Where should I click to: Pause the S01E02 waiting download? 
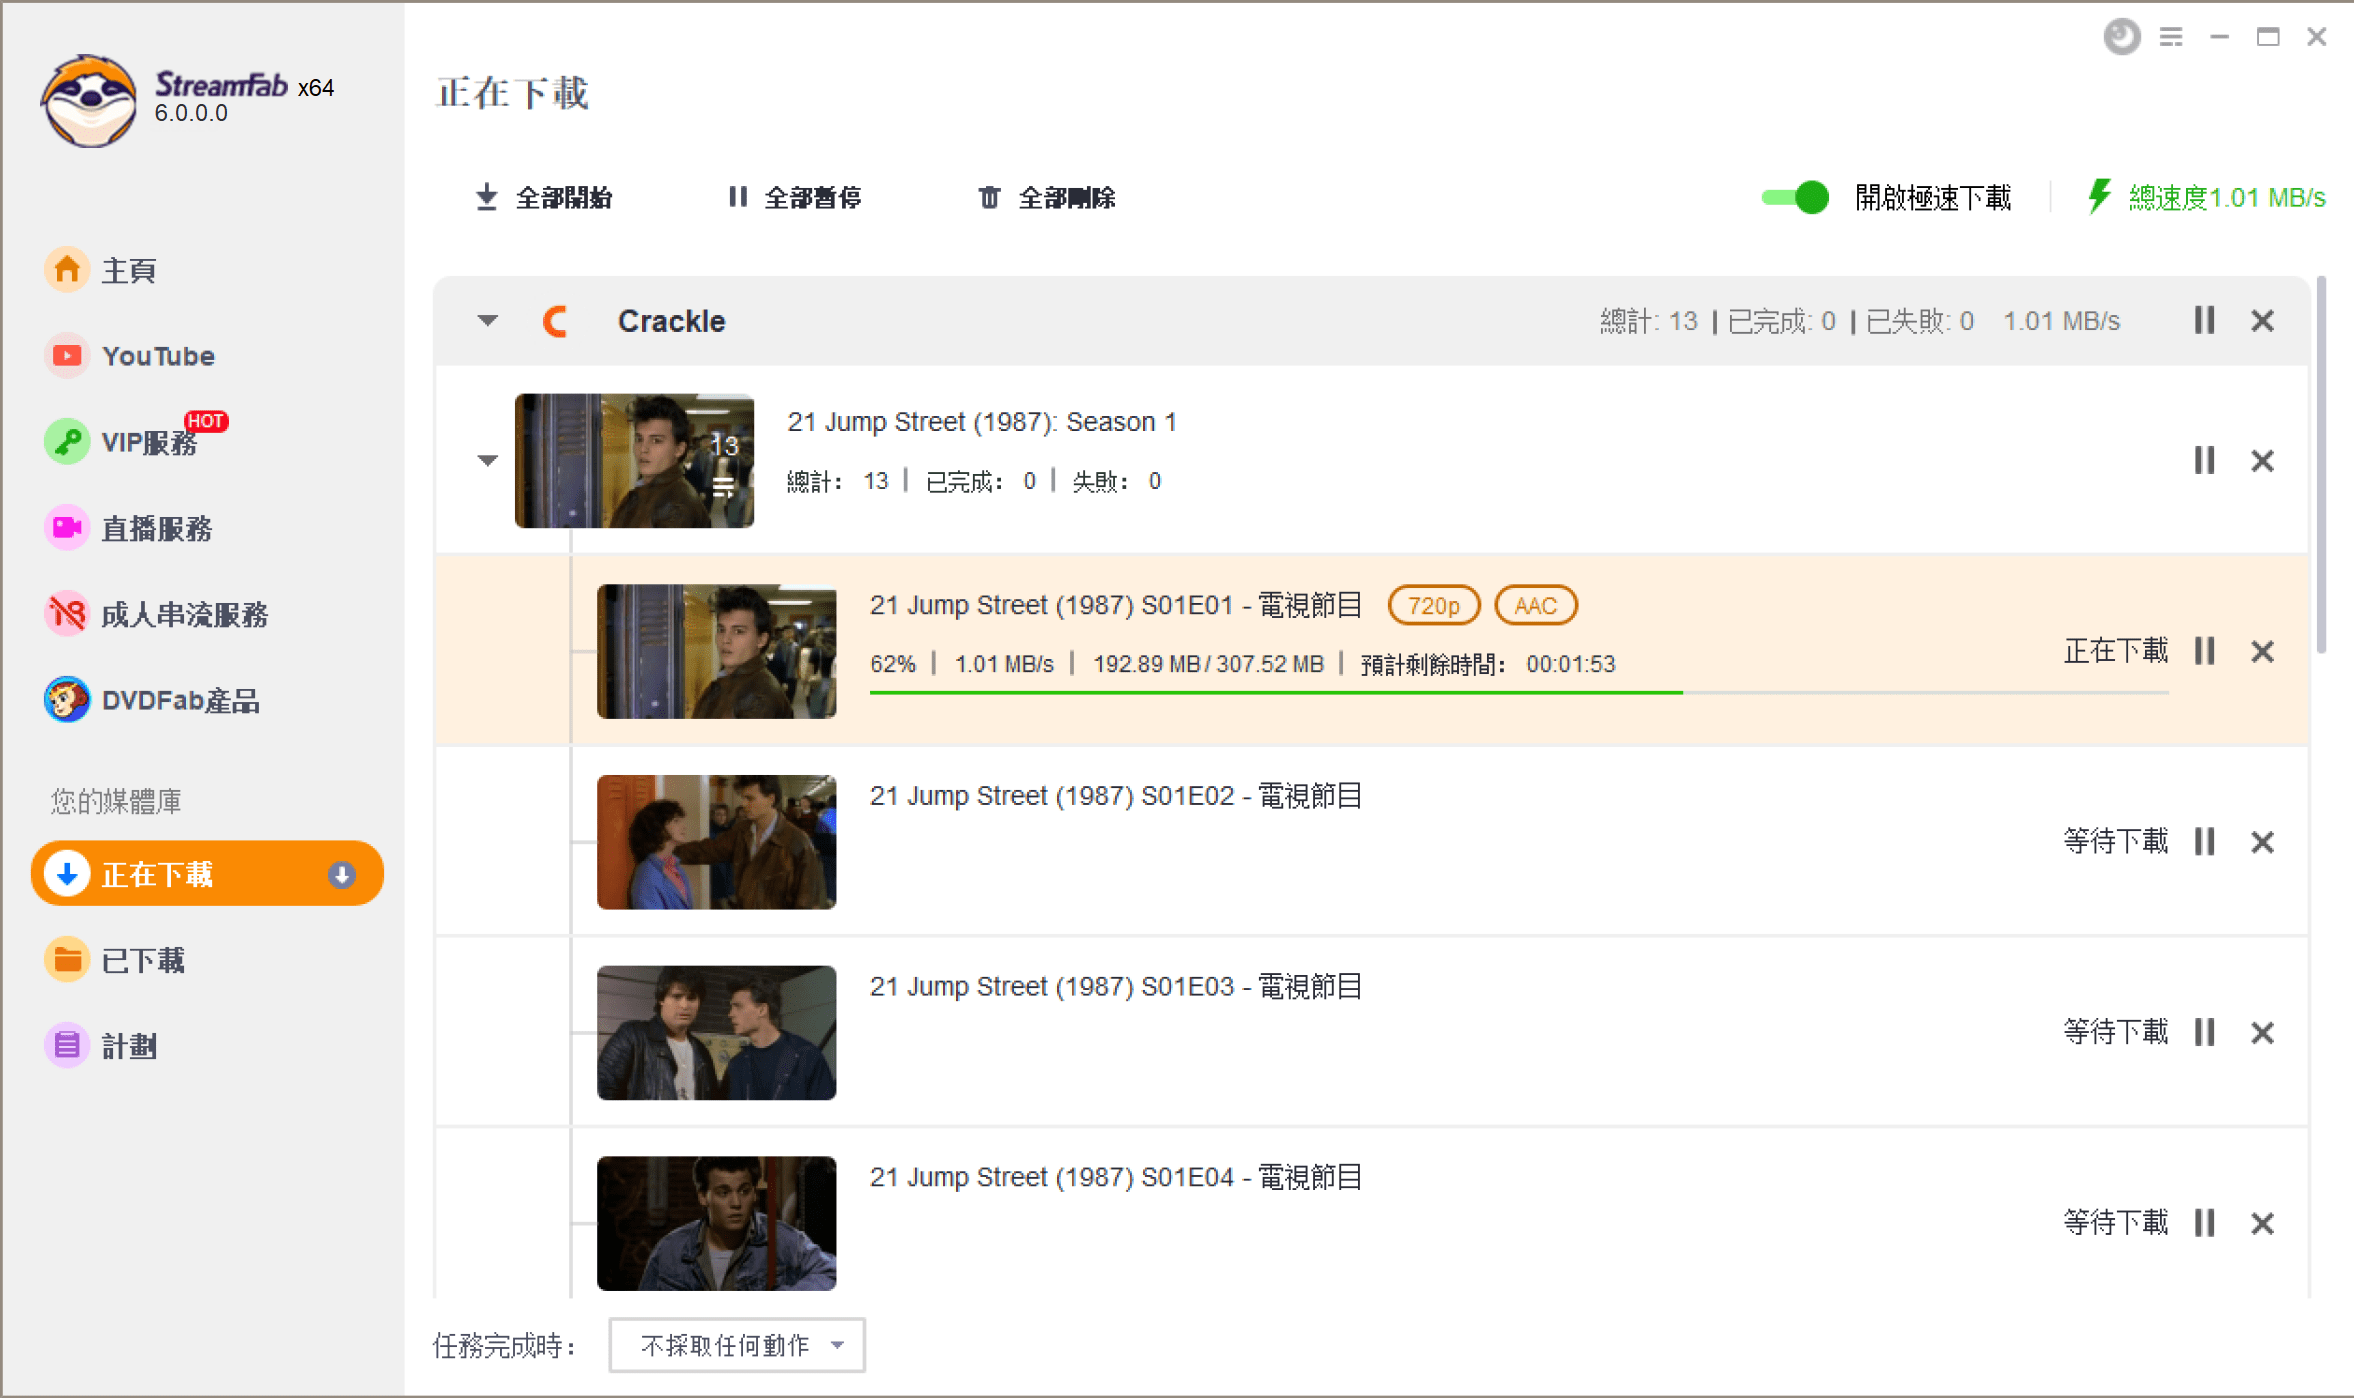pos(2205,842)
